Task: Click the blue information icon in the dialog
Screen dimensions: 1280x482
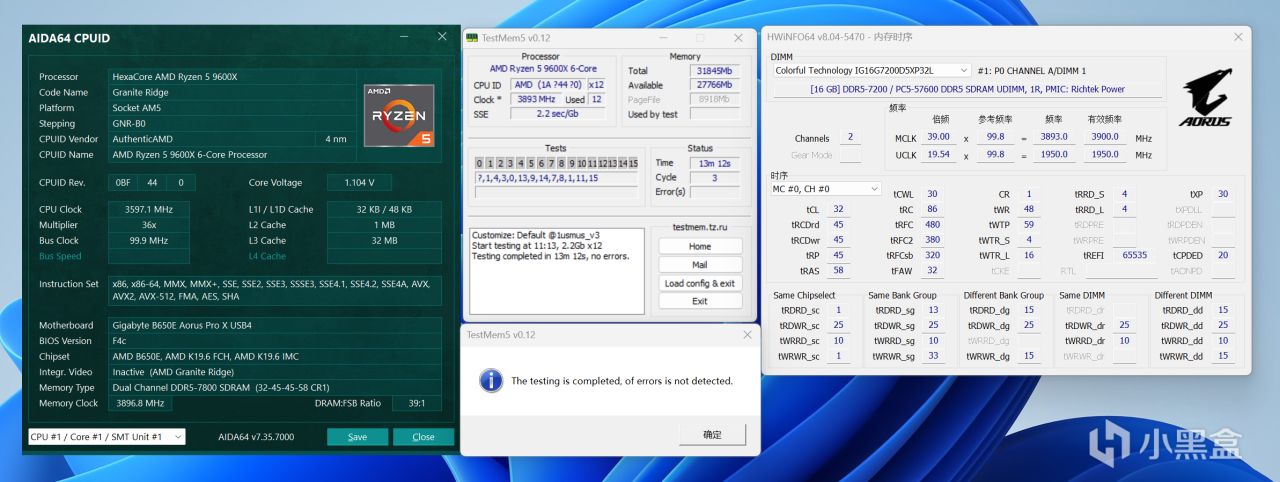Action: (490, 380)
